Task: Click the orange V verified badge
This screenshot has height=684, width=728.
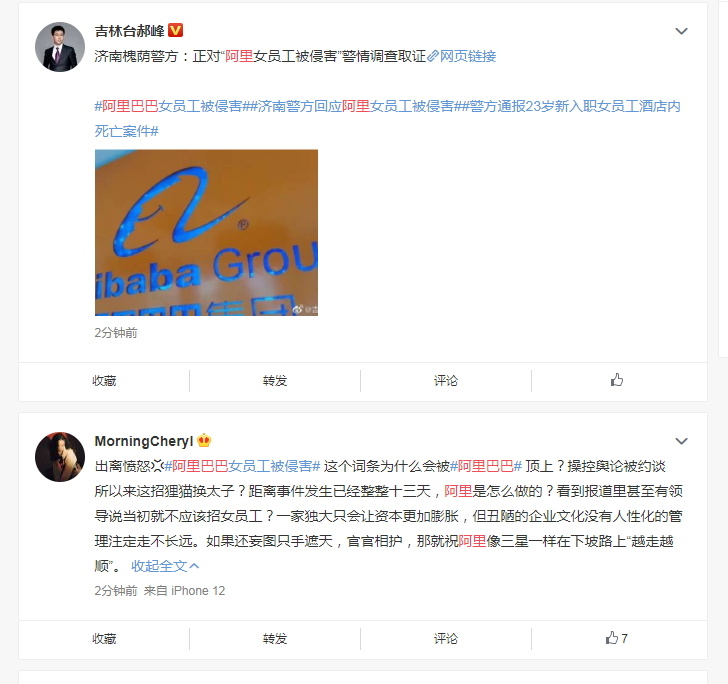Action: (x=176, y=30)
